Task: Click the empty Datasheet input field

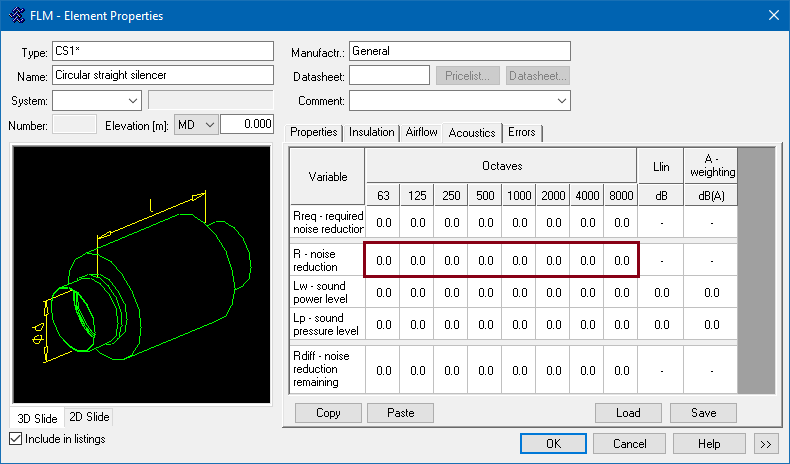Action: pos(389,76)
